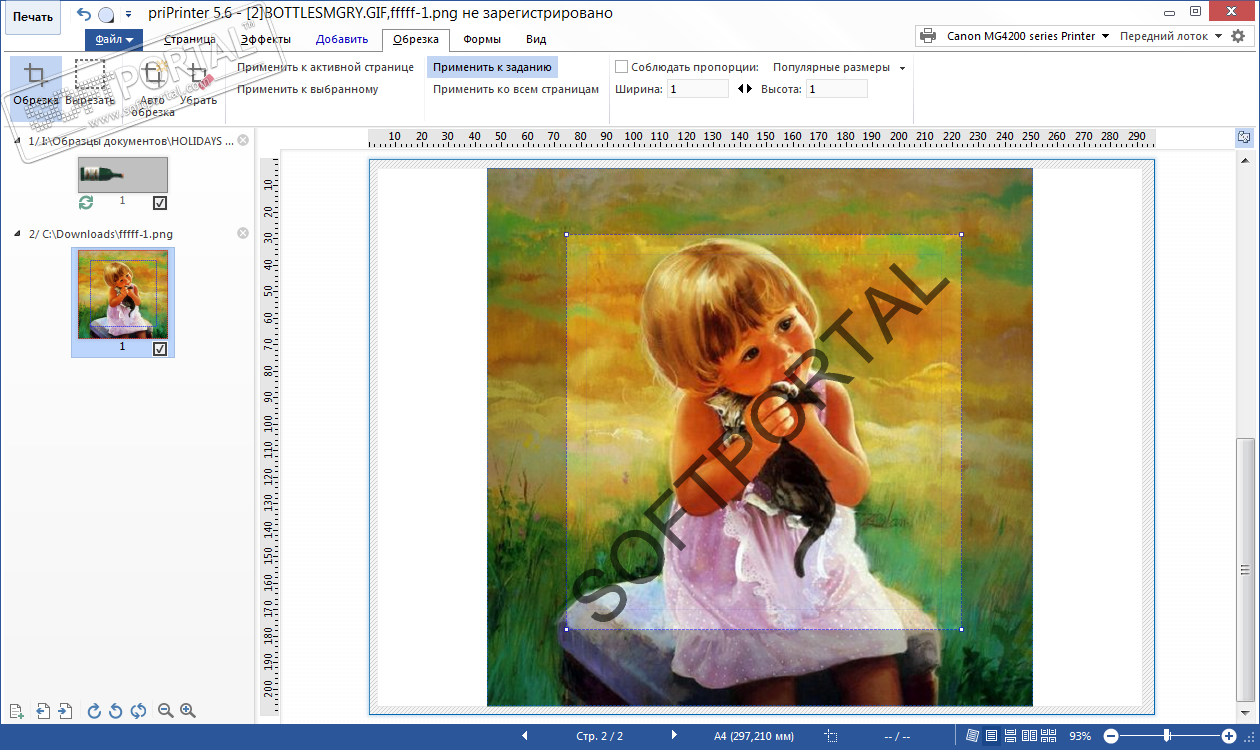Click zoom slider minus button
Screen dimensions: 1260x750
(1110, 736)
